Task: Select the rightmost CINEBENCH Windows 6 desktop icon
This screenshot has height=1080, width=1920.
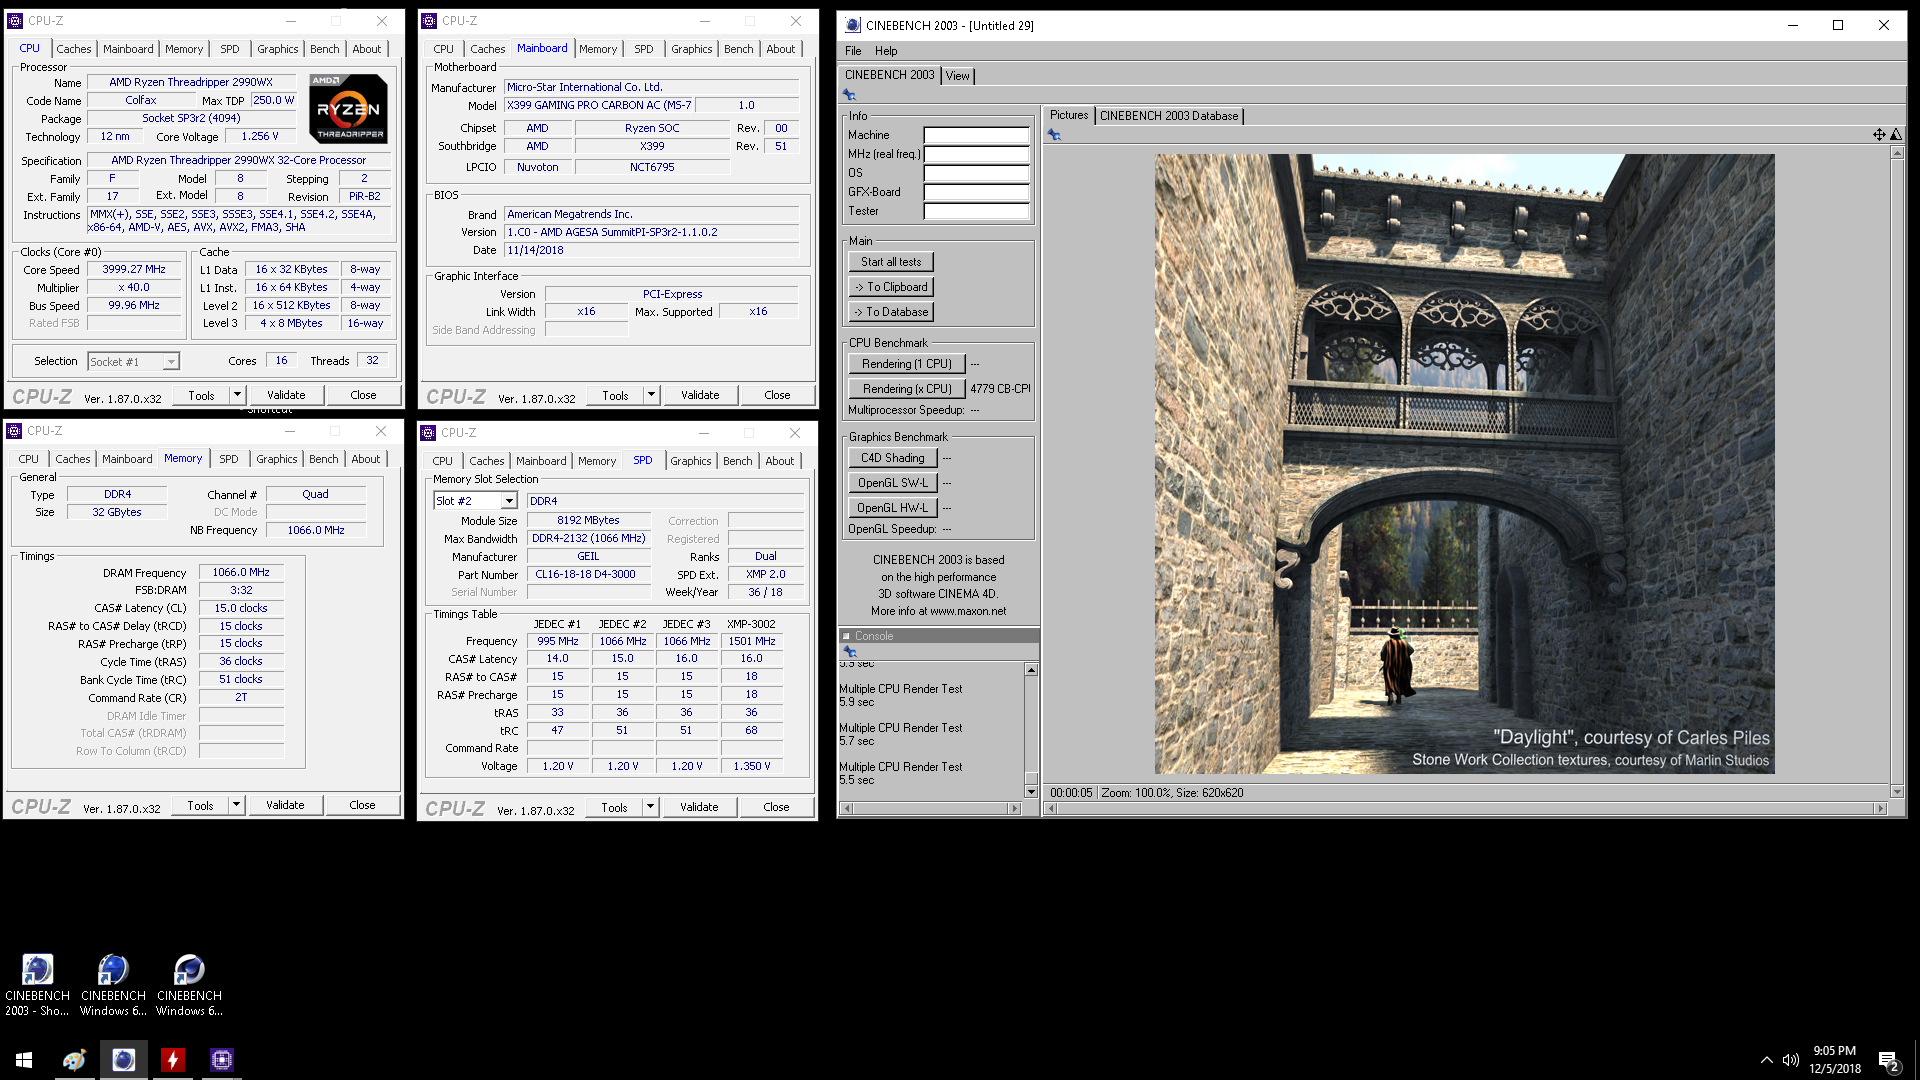Action: tap(189, 985)
